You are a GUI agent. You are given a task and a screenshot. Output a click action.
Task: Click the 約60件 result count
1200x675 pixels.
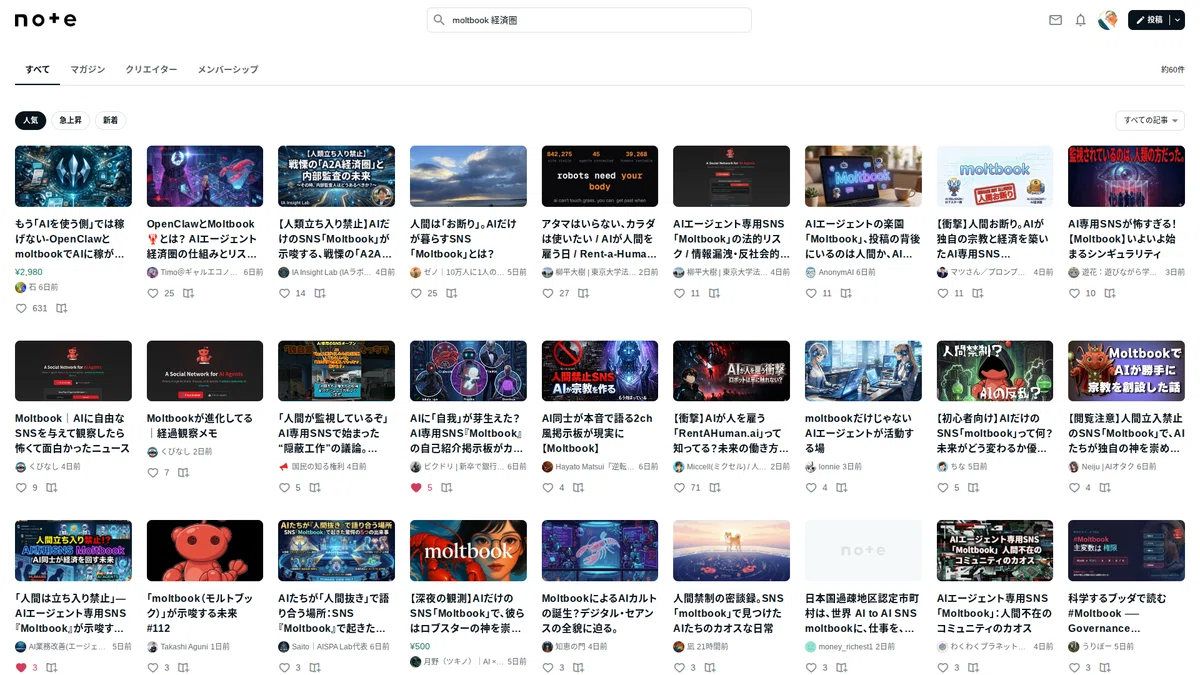click(x=1172, y=69)
